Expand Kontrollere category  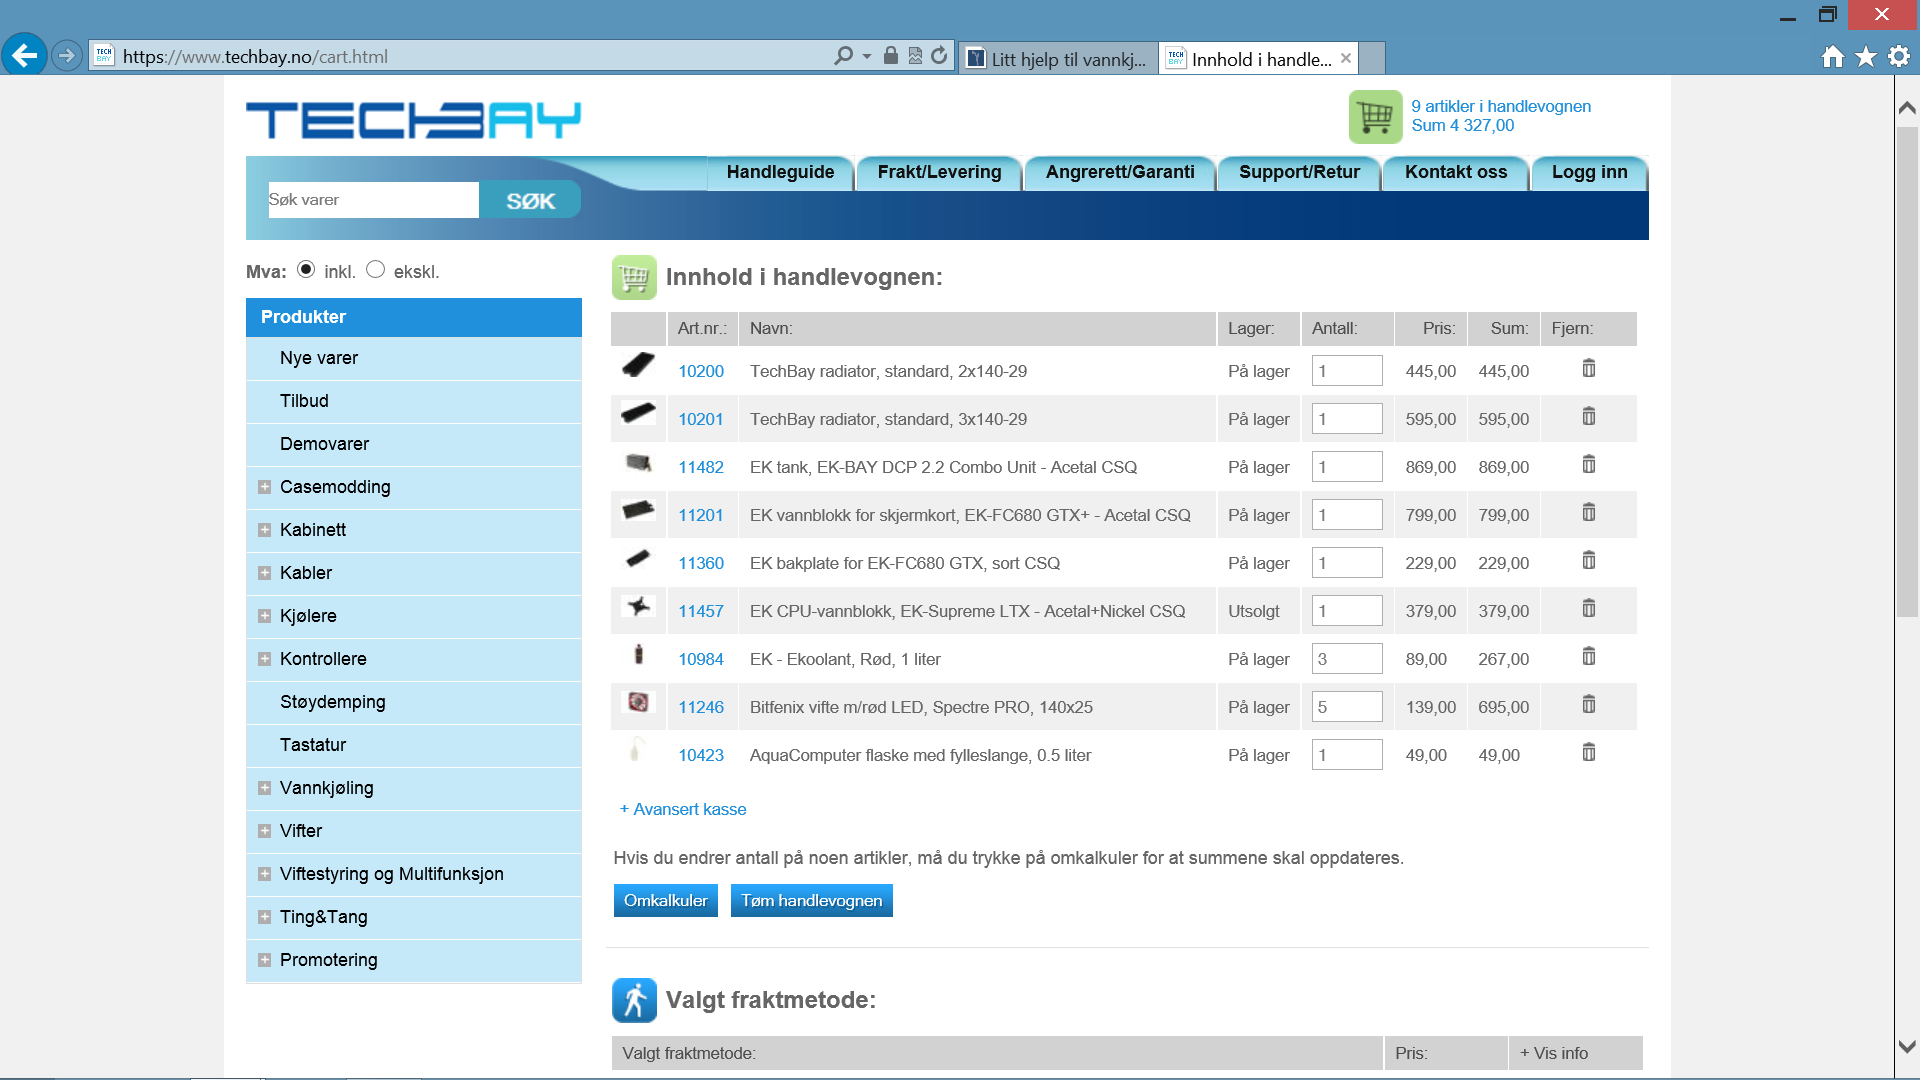point(264,659)
